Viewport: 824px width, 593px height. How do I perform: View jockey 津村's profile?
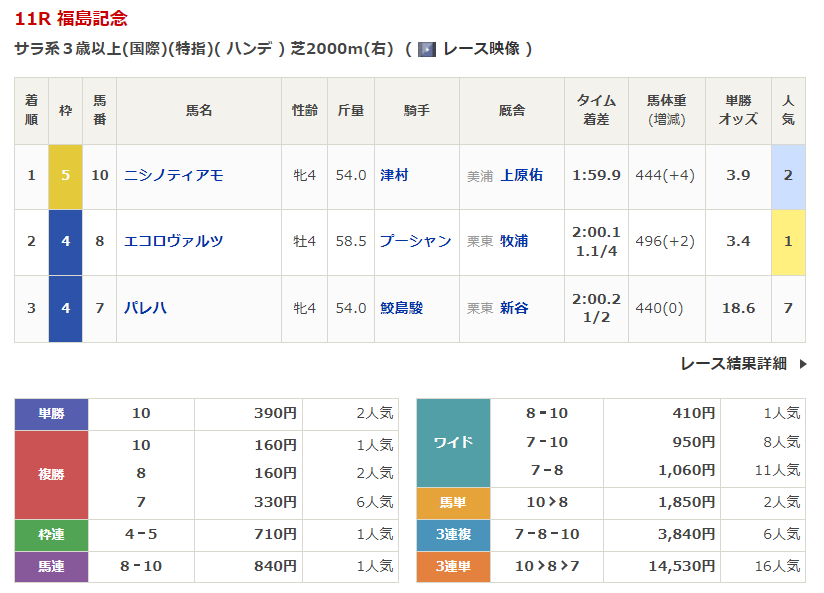coord(394,175)
